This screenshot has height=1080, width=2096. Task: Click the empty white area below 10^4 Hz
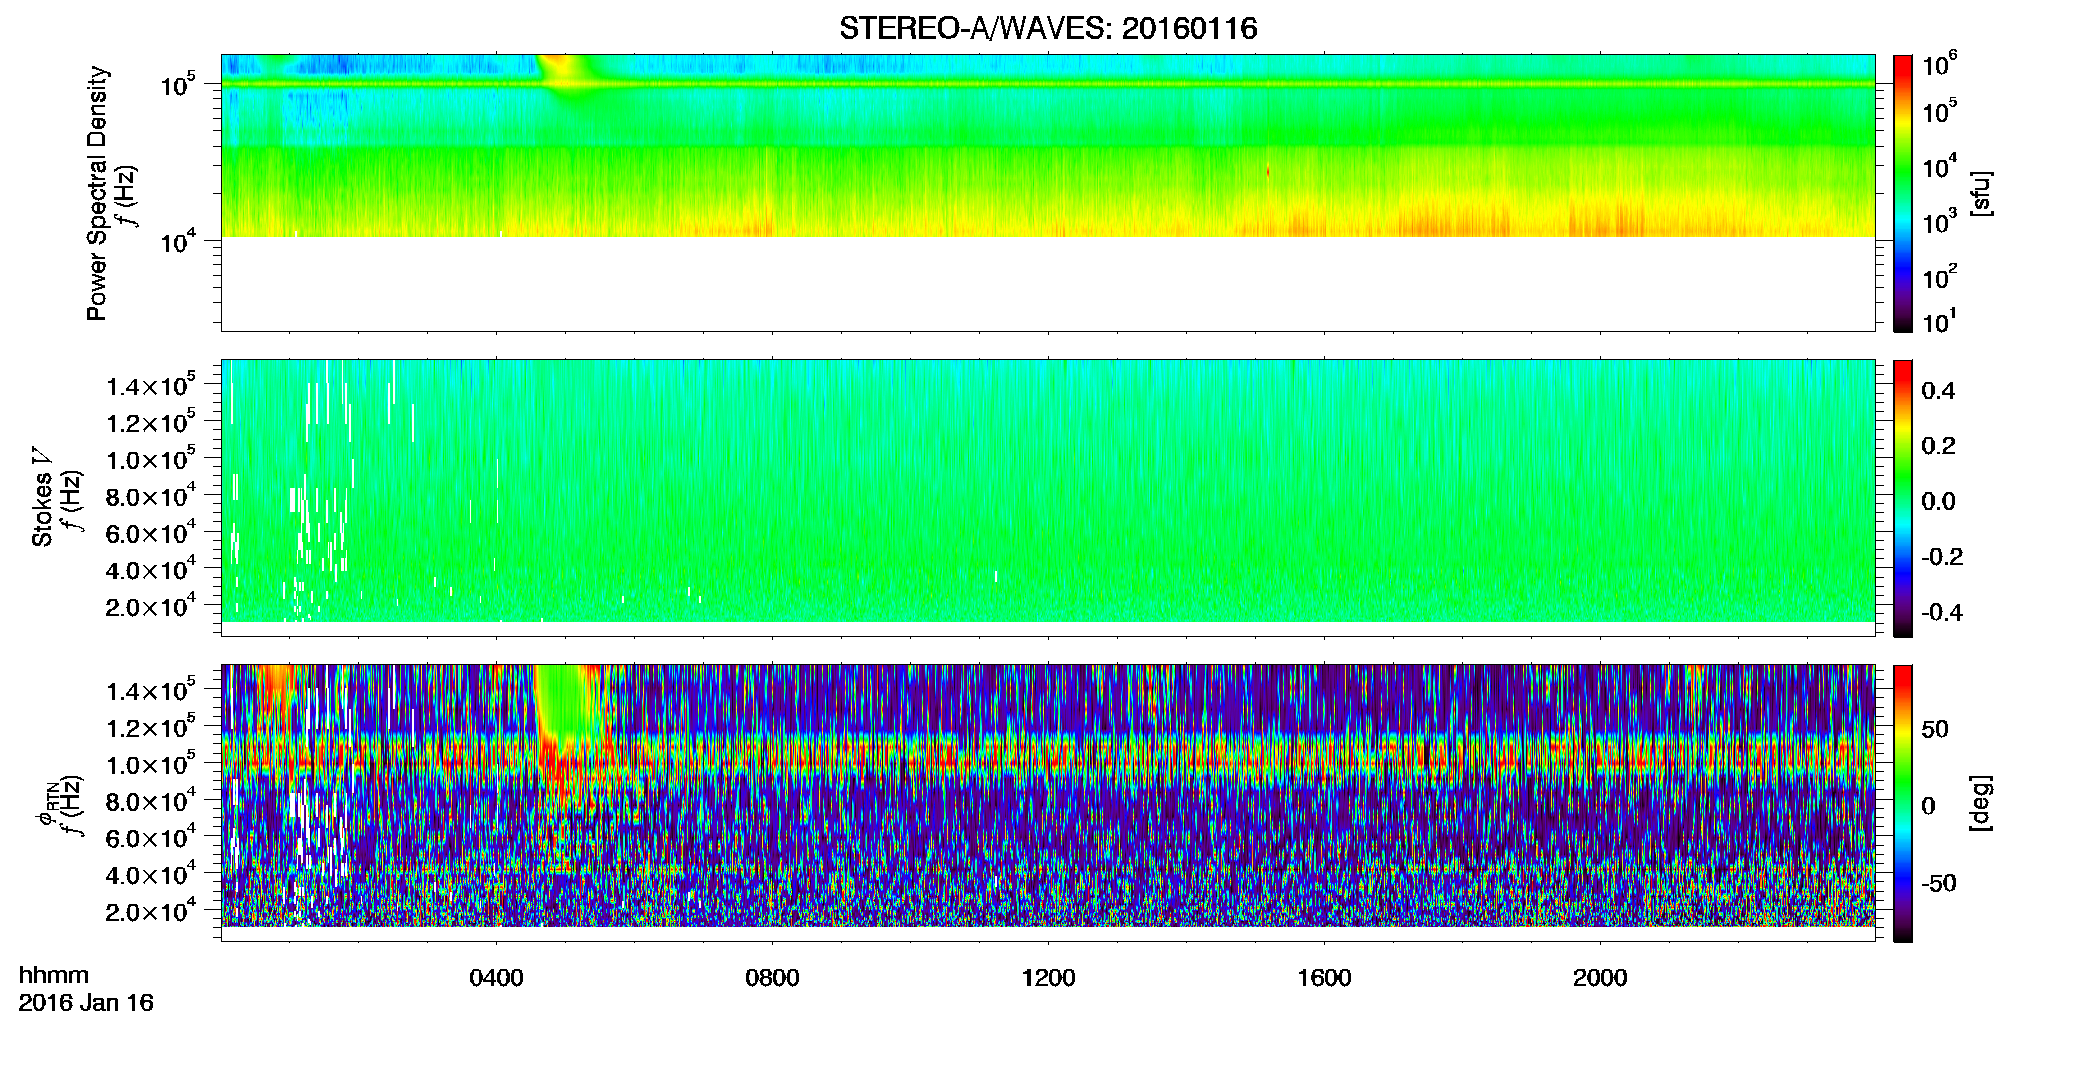(1047, 283)
